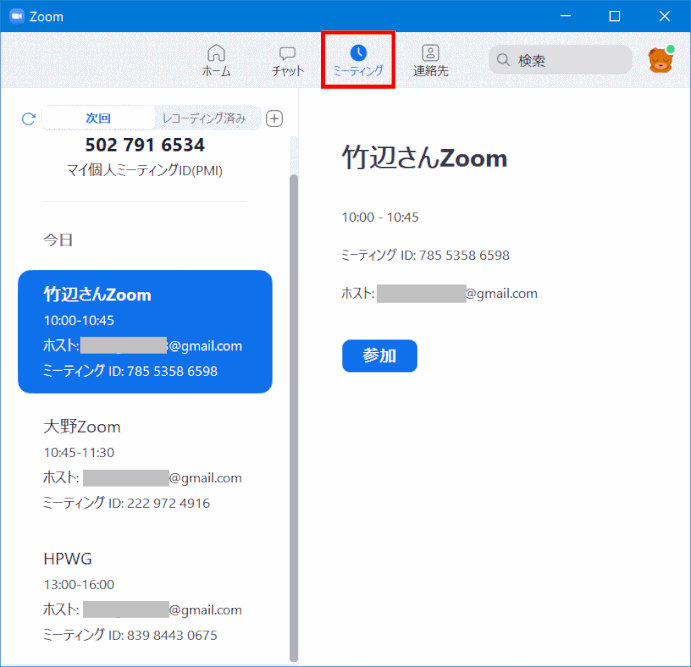
Task: Select the 大野Zoom meeting entry
Action: point(145,464)
